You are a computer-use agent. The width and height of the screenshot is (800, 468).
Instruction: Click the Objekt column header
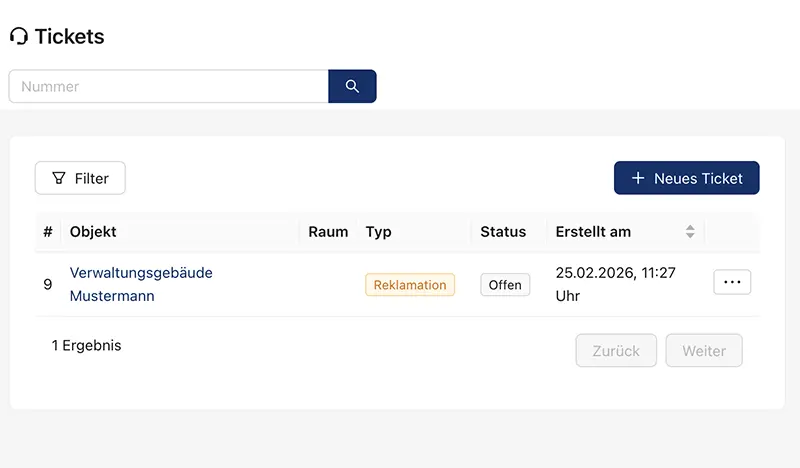coord(93,232)
